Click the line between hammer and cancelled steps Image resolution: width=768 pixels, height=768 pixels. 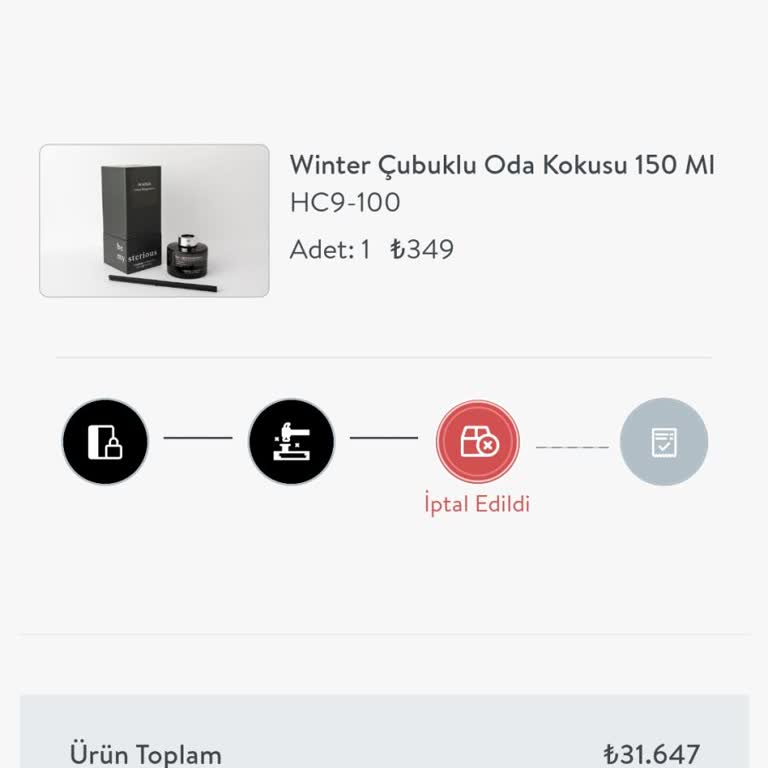pos(384,438)
